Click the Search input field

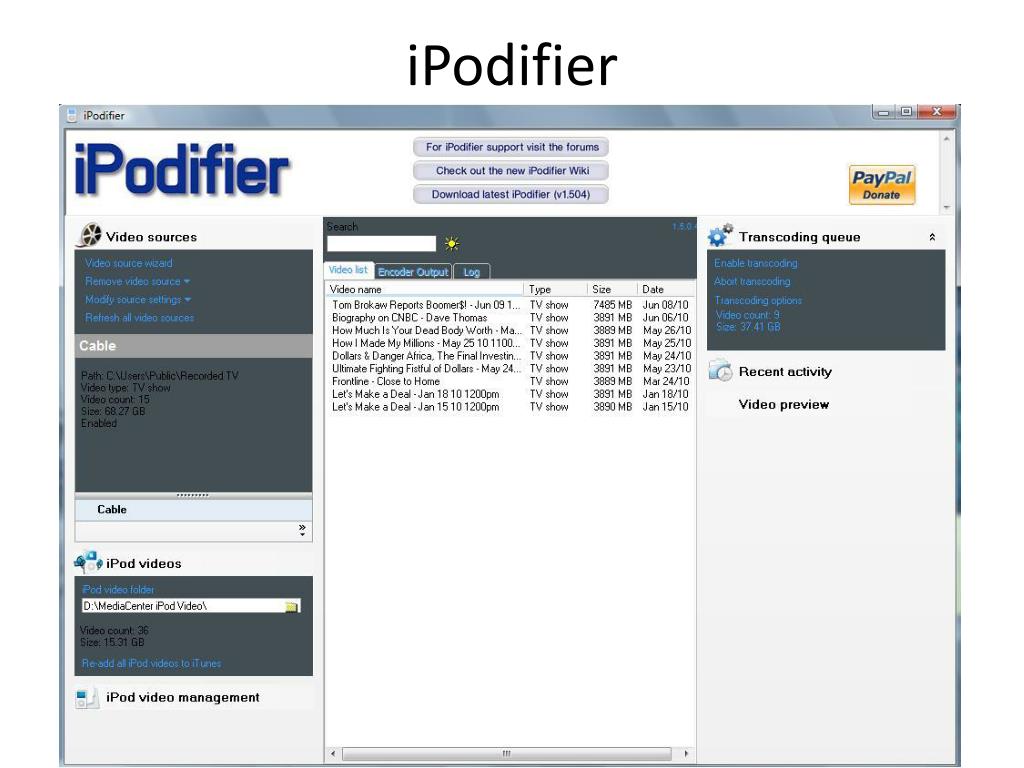click(x=381, y=244)
